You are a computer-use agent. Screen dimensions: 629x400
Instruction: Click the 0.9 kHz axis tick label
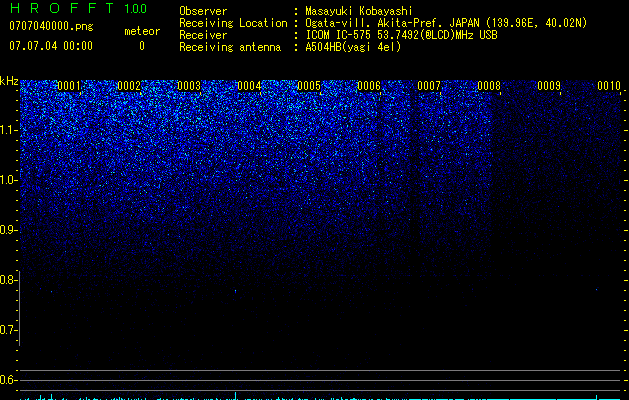click(8, 230)
